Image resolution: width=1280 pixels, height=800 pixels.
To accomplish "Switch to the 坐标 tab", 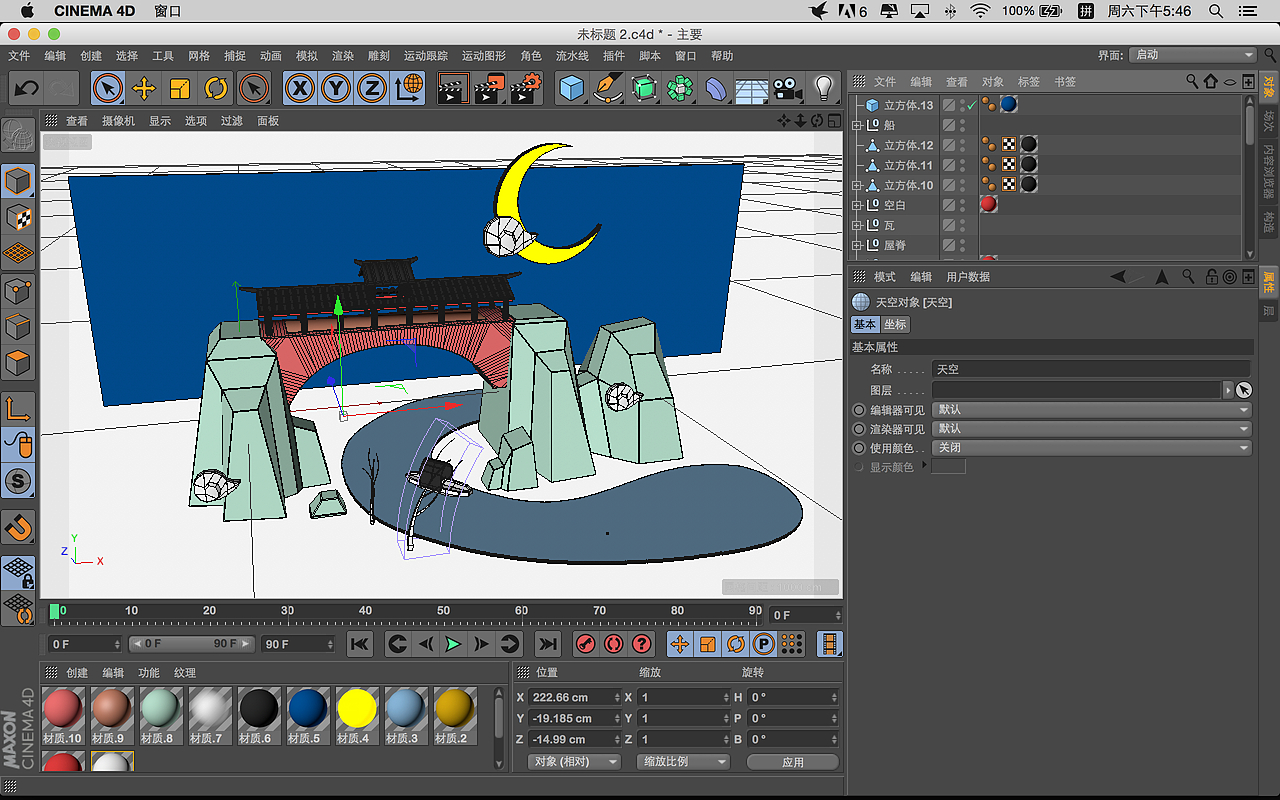I will click(895, 325).
